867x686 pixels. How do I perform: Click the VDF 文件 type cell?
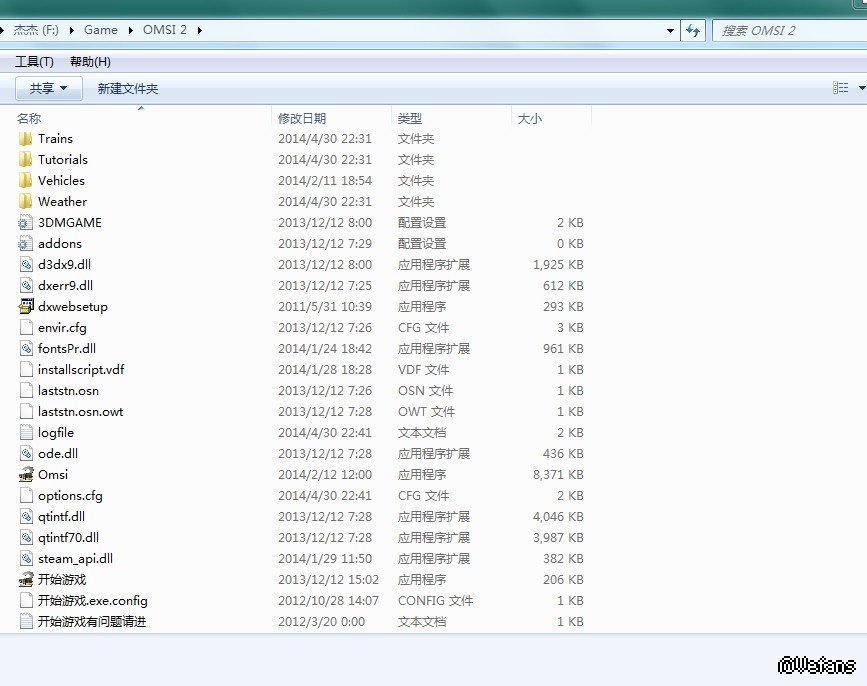(x=424, y=370)
